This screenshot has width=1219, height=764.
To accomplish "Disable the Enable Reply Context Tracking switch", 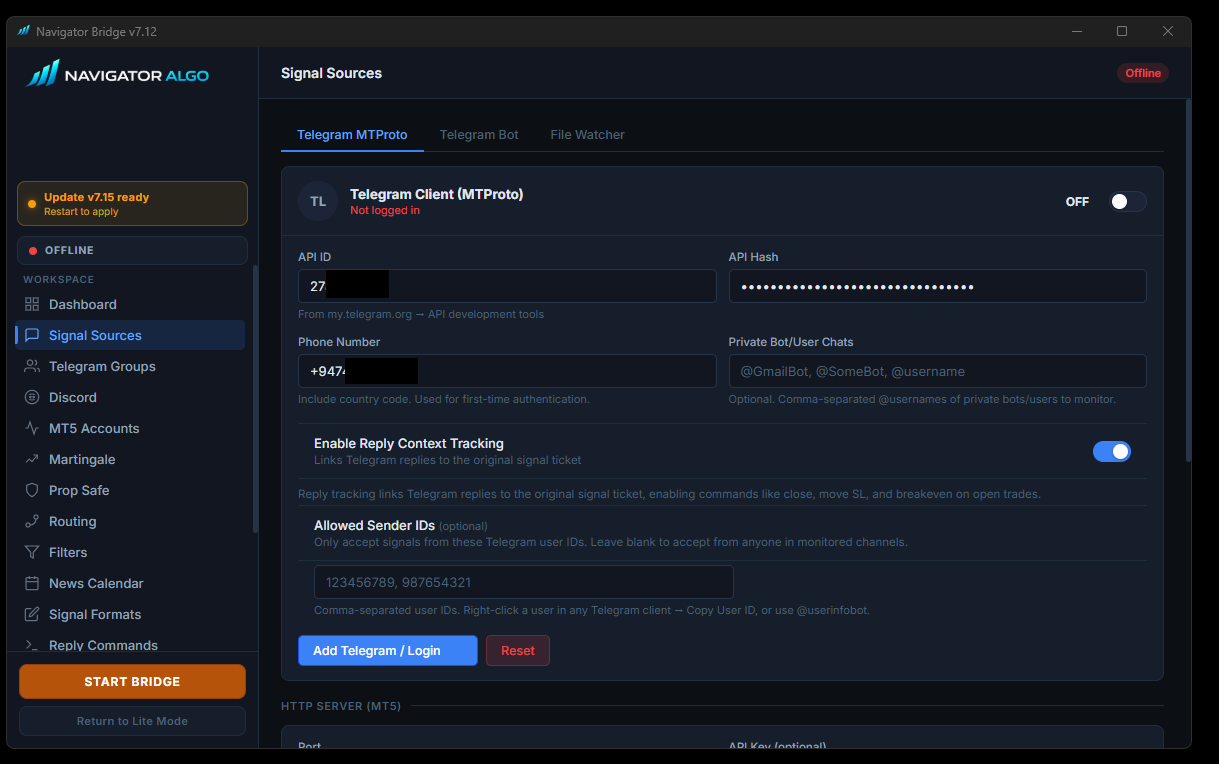I will pos(1112,451).
